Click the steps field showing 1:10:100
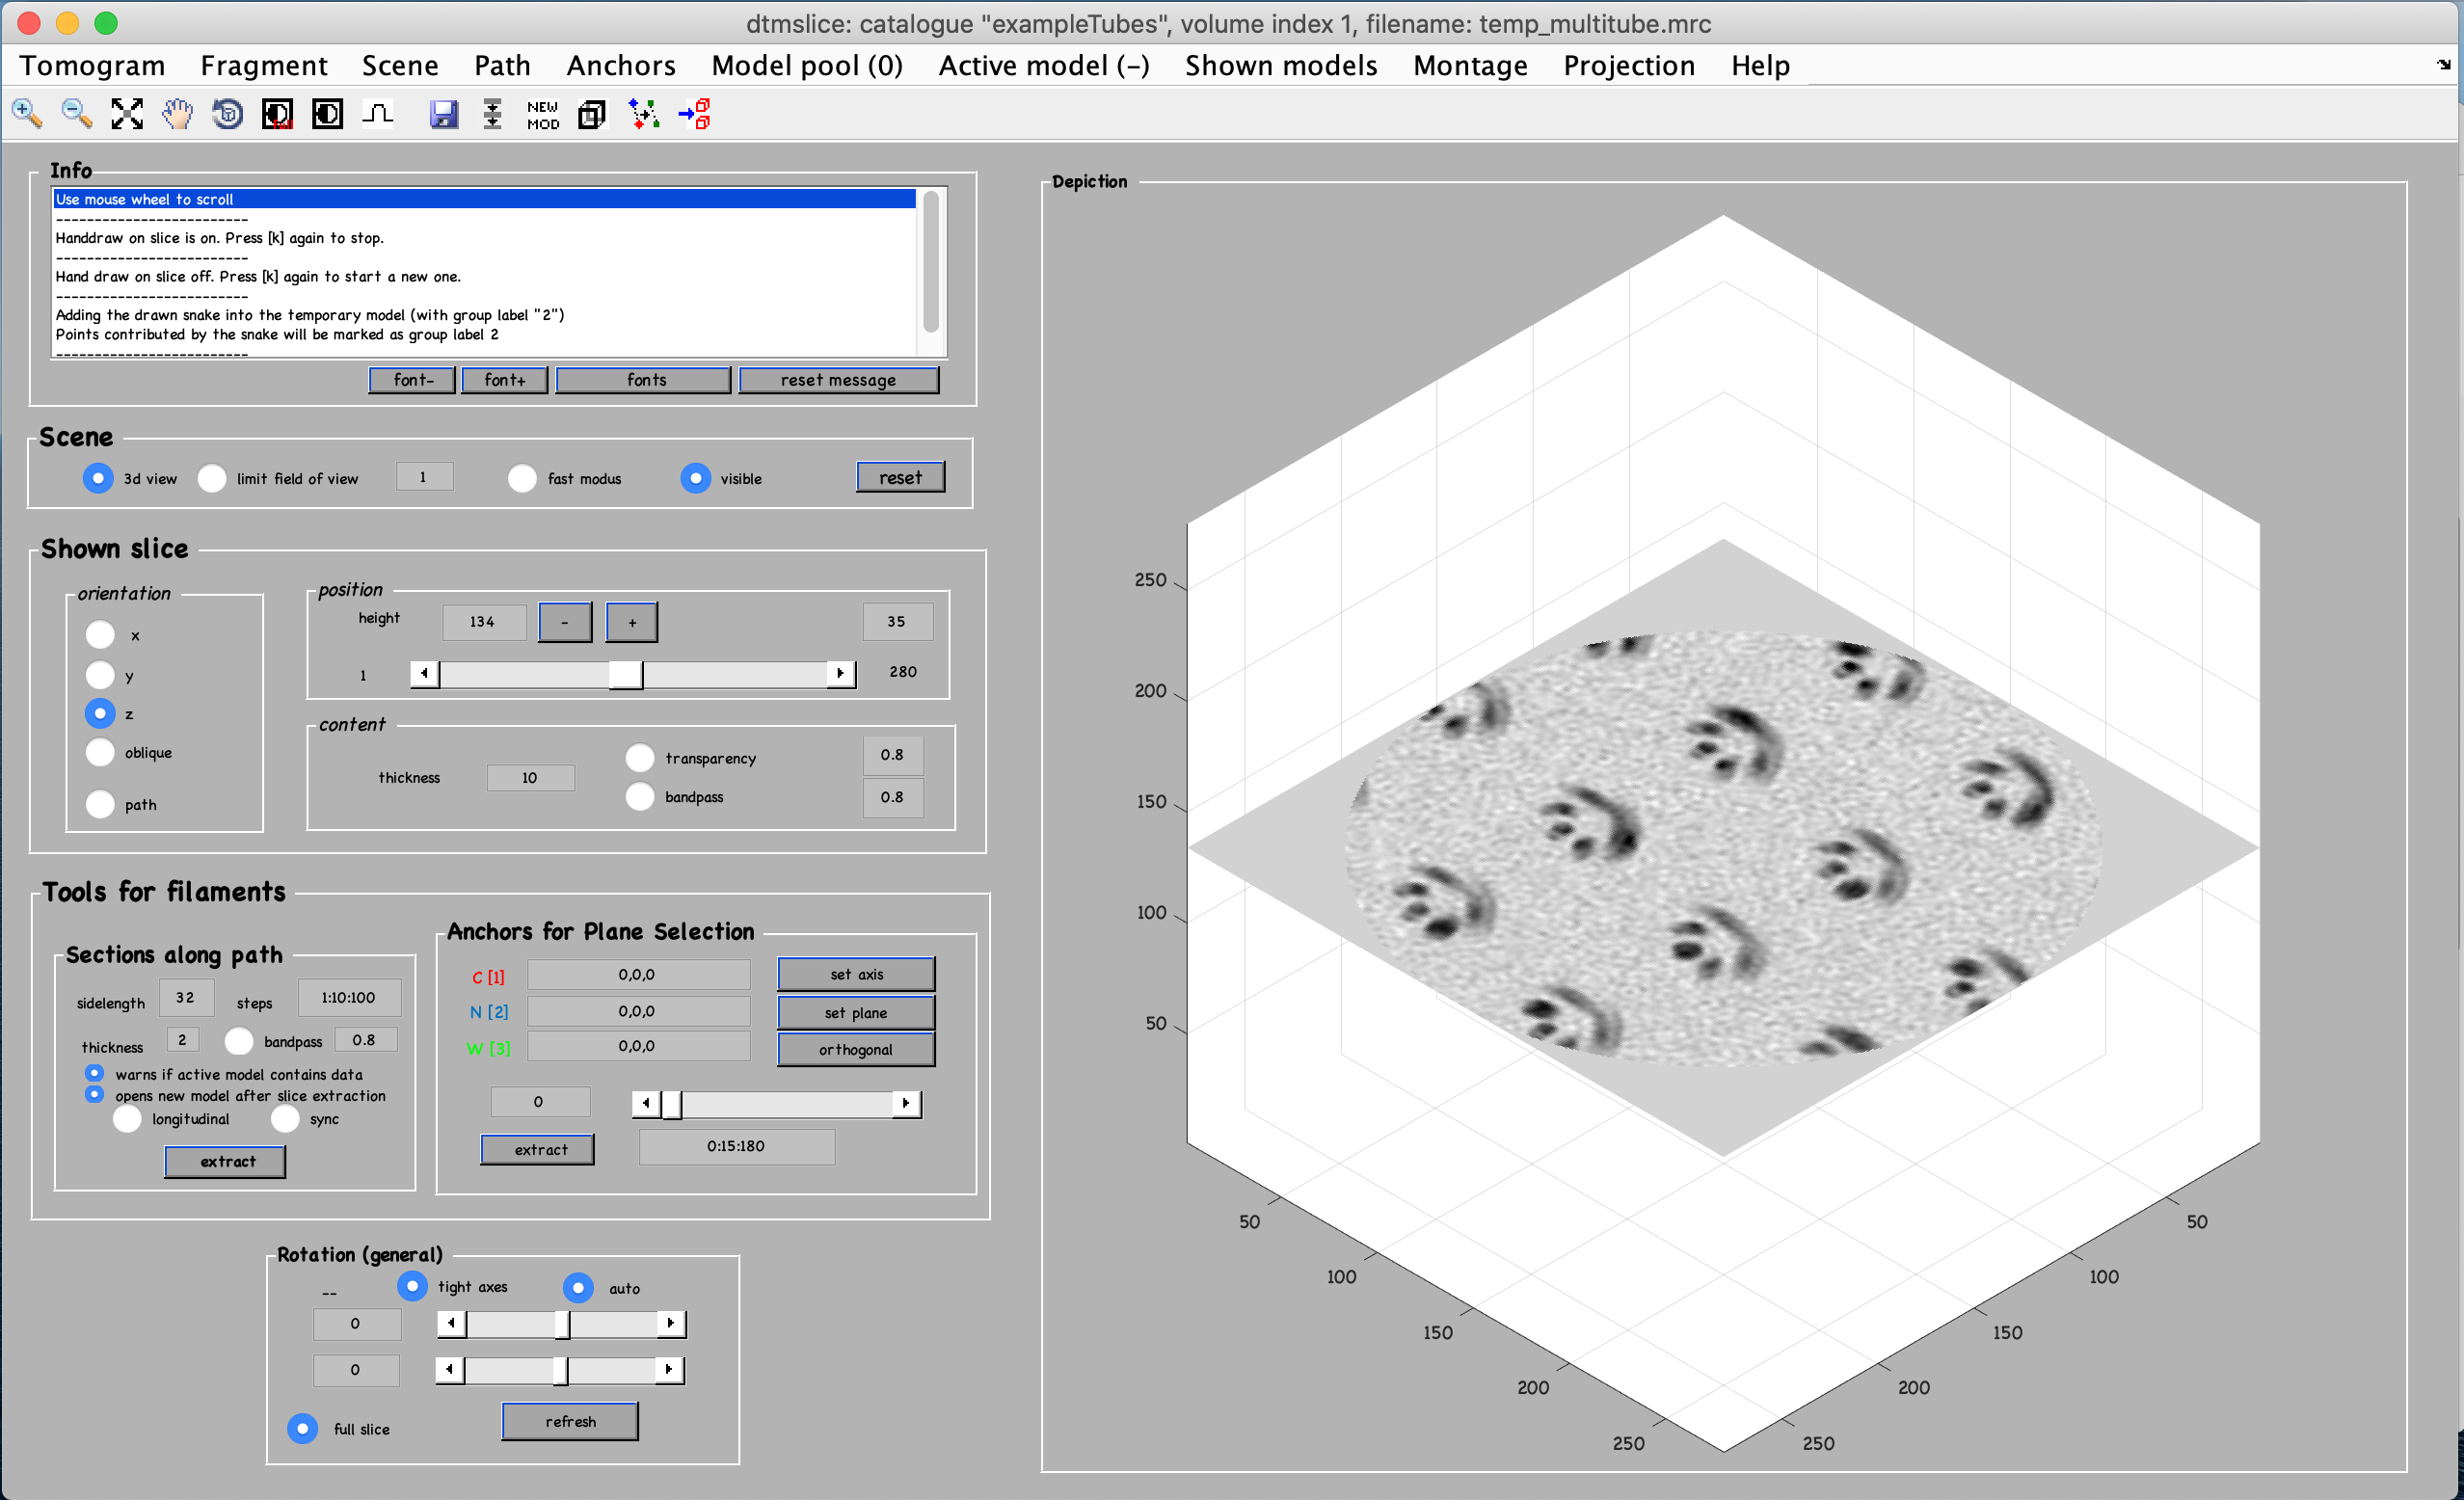The height and width of the screenshot is (1500, 2464). pyautogui.click(x=349, y=997)
